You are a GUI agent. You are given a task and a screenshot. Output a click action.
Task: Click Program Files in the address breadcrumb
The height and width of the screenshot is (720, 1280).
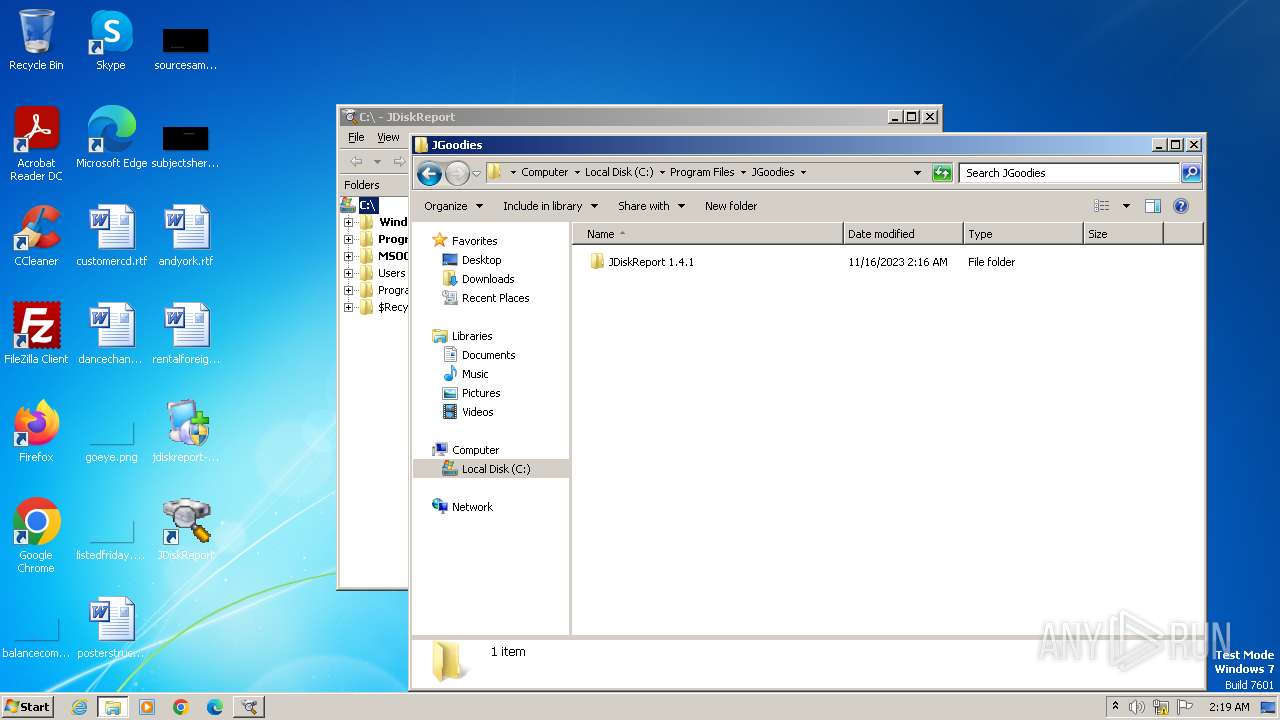coord(702,172)
